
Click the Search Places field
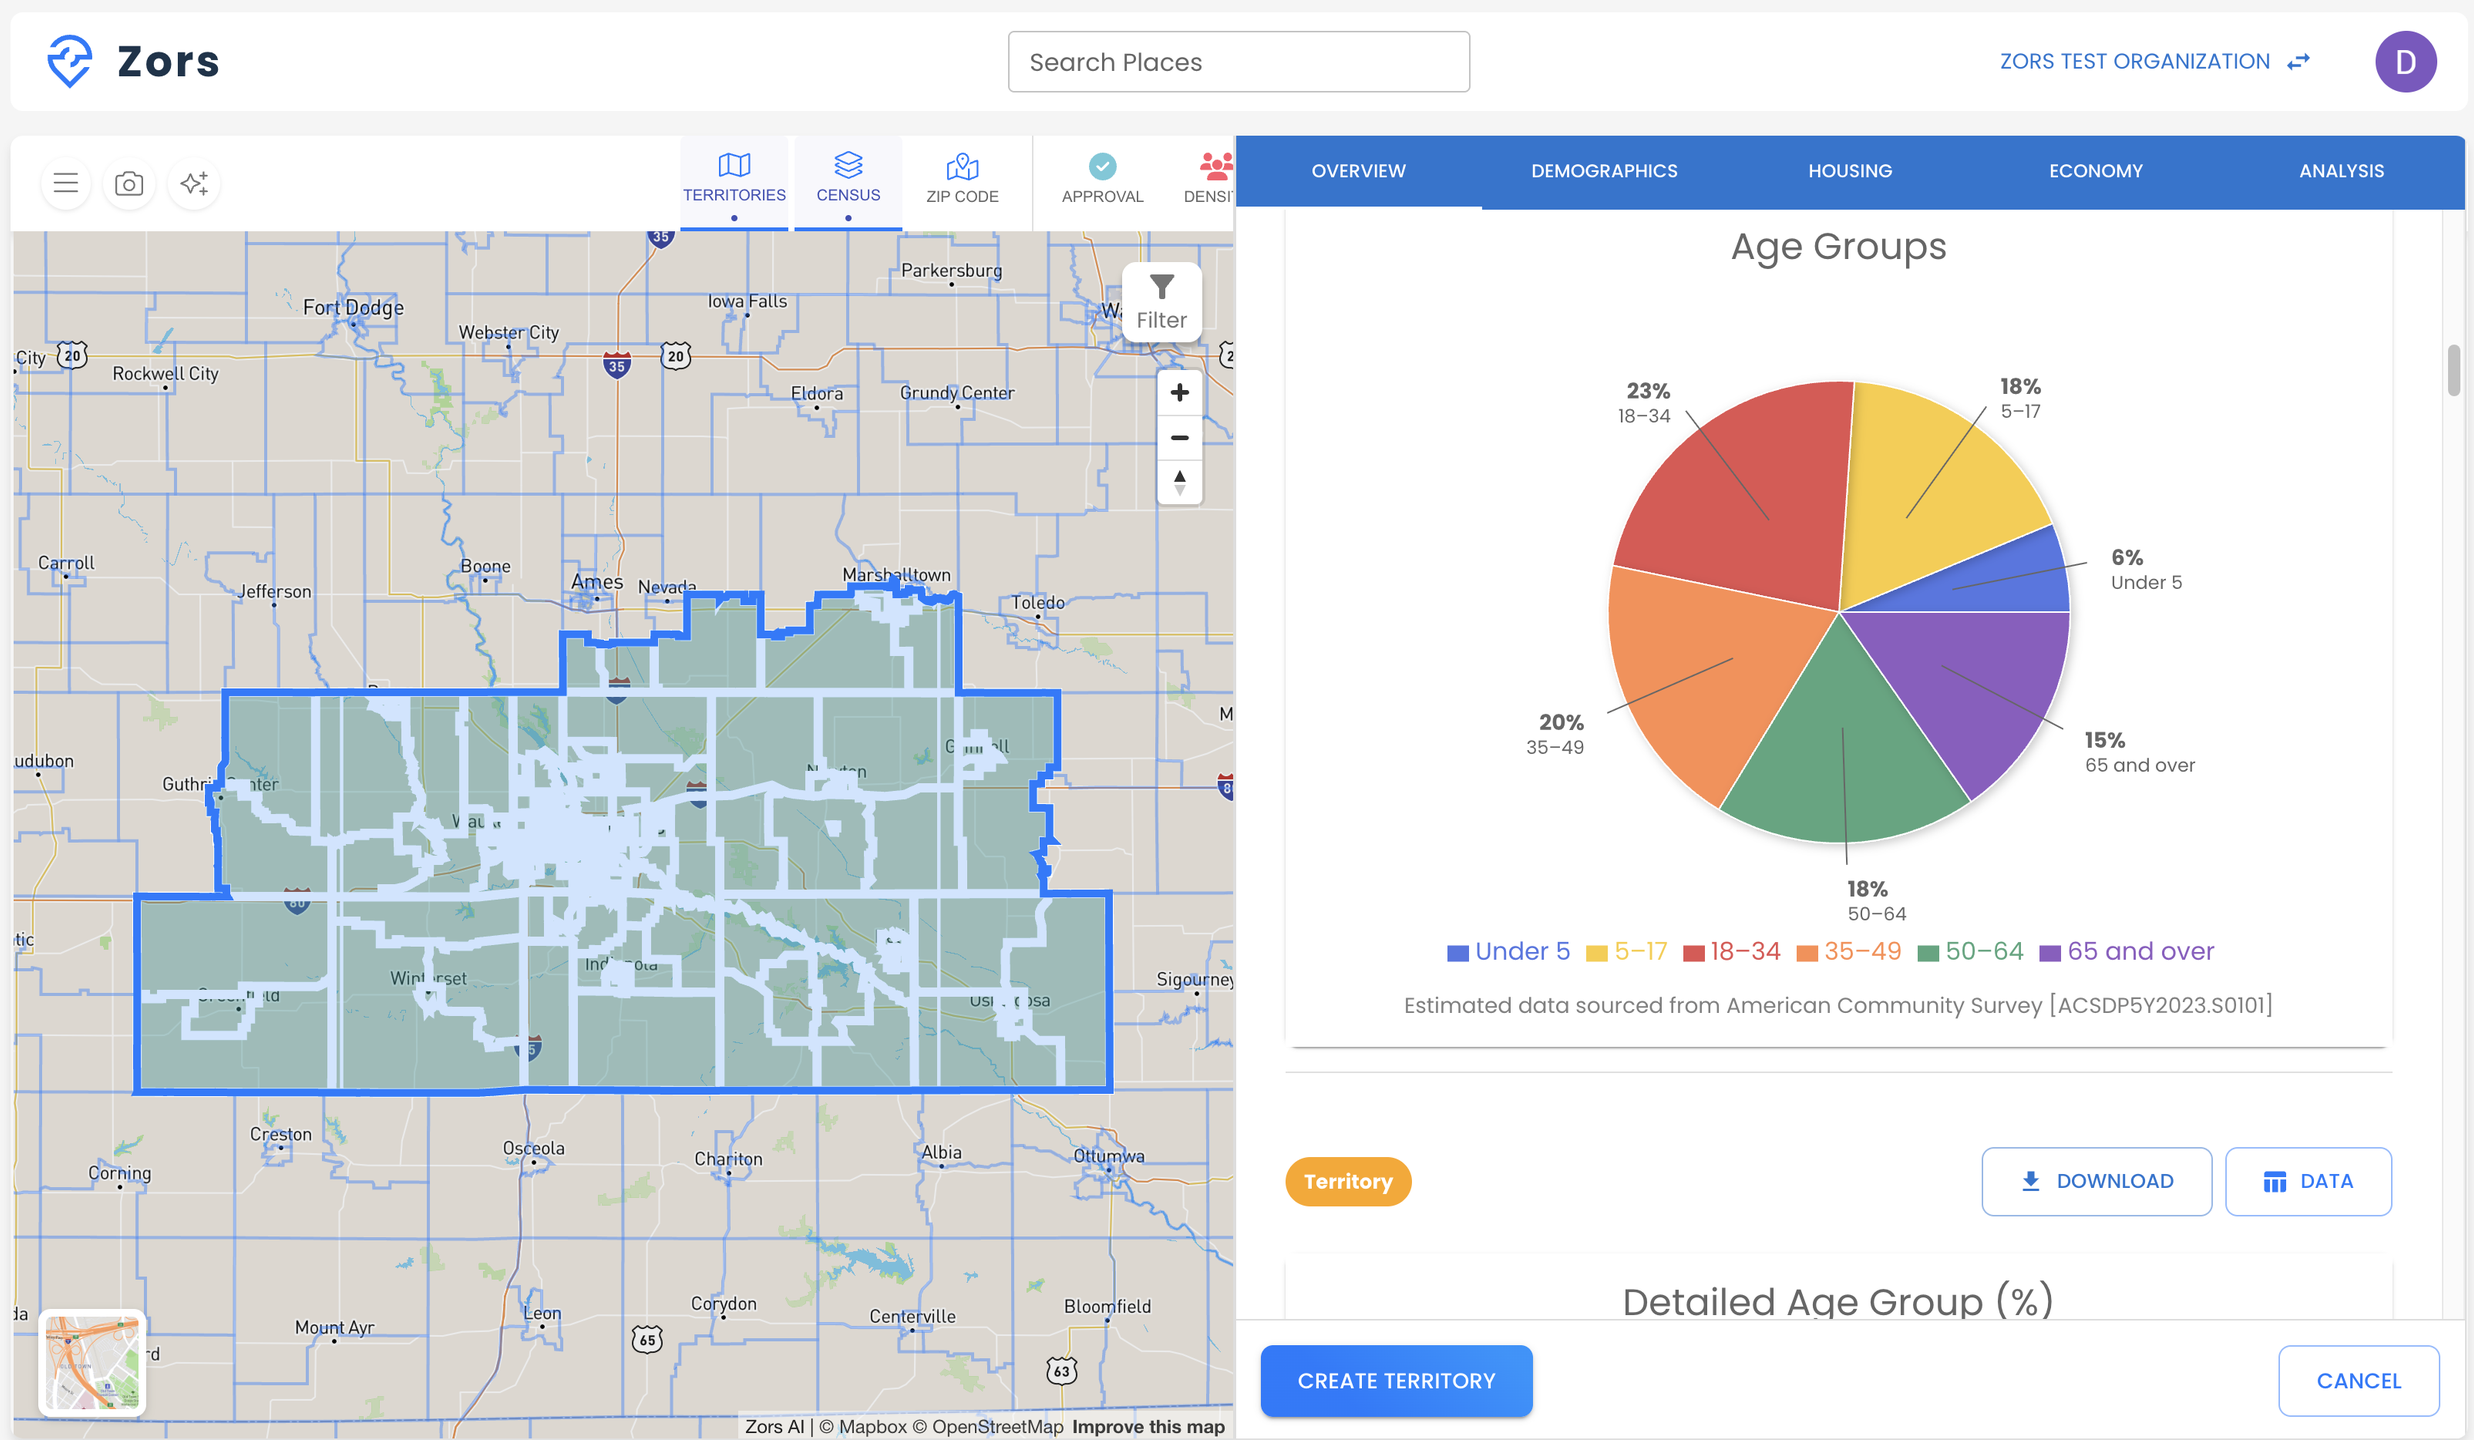pyautogui.click(x=1238, y=62)
